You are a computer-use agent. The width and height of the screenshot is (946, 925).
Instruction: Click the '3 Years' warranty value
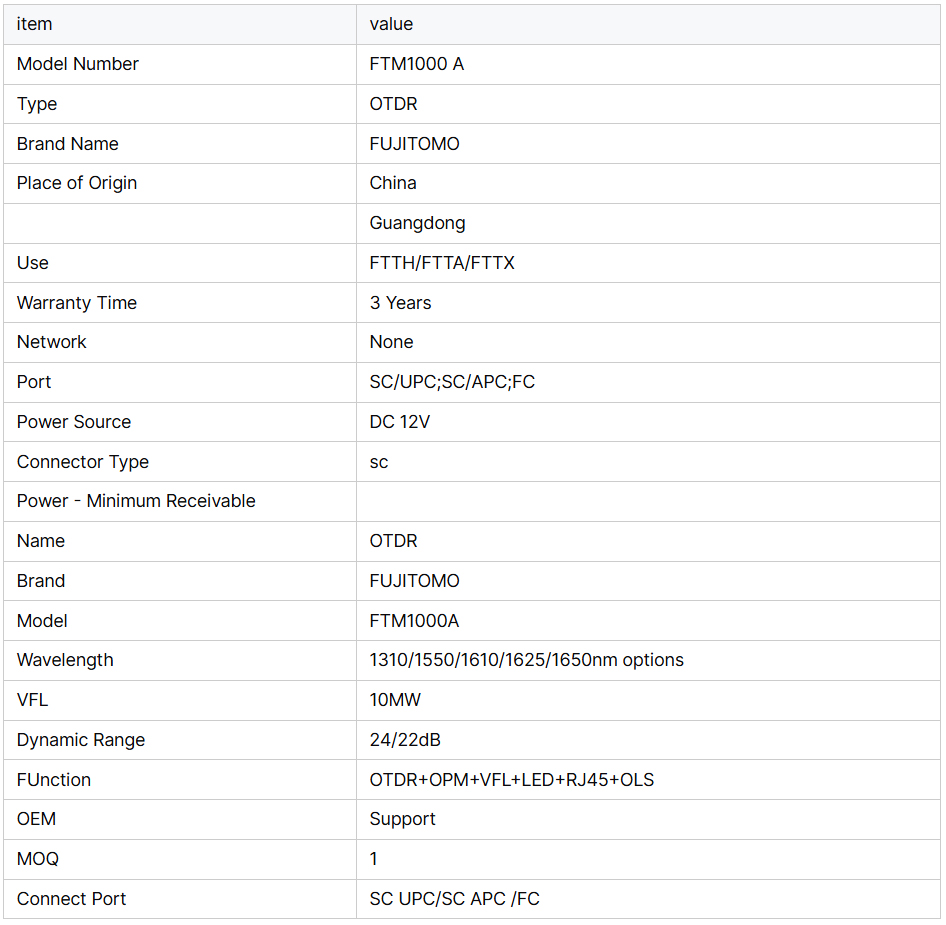click(x=401, y=303)
